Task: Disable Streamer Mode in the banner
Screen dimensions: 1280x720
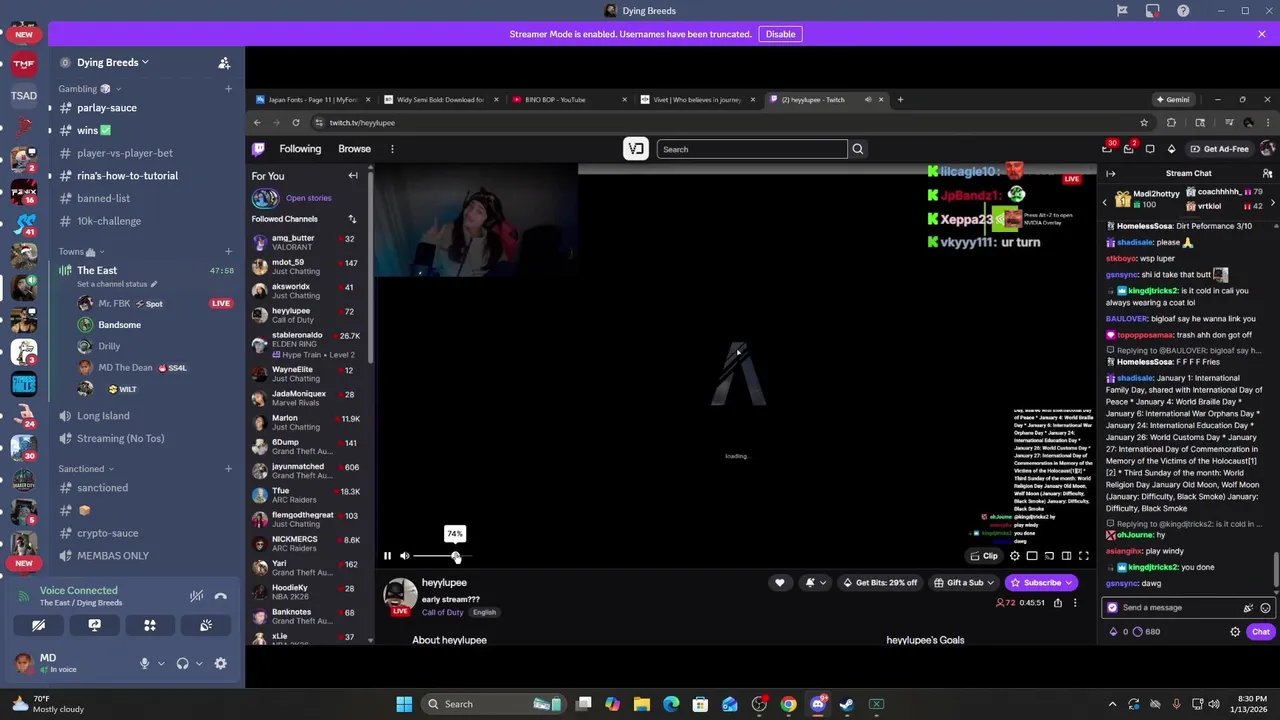Action: tap(780, 34)
